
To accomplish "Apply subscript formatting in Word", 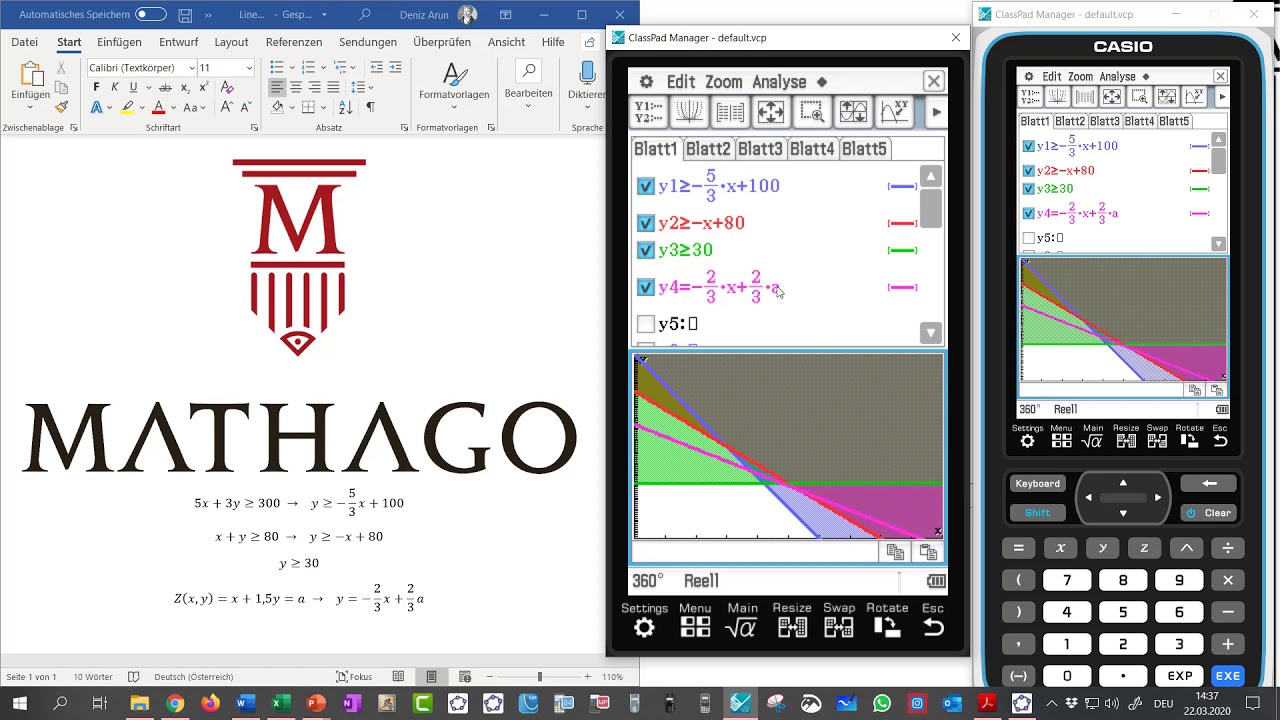I will tap(185, 88).
